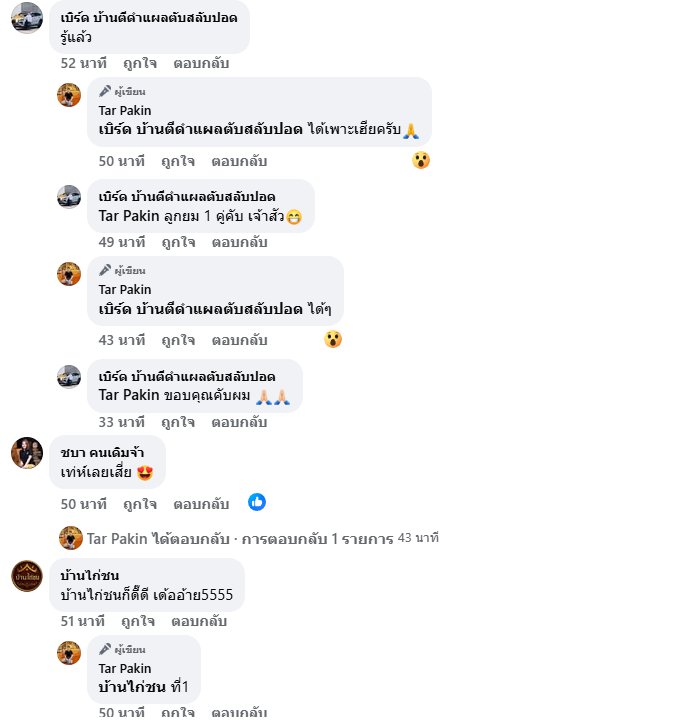Open the 52 นาที timestamp of the first comment
The width and height of the screenshot is (697, 728).
[x=84, y=63]
